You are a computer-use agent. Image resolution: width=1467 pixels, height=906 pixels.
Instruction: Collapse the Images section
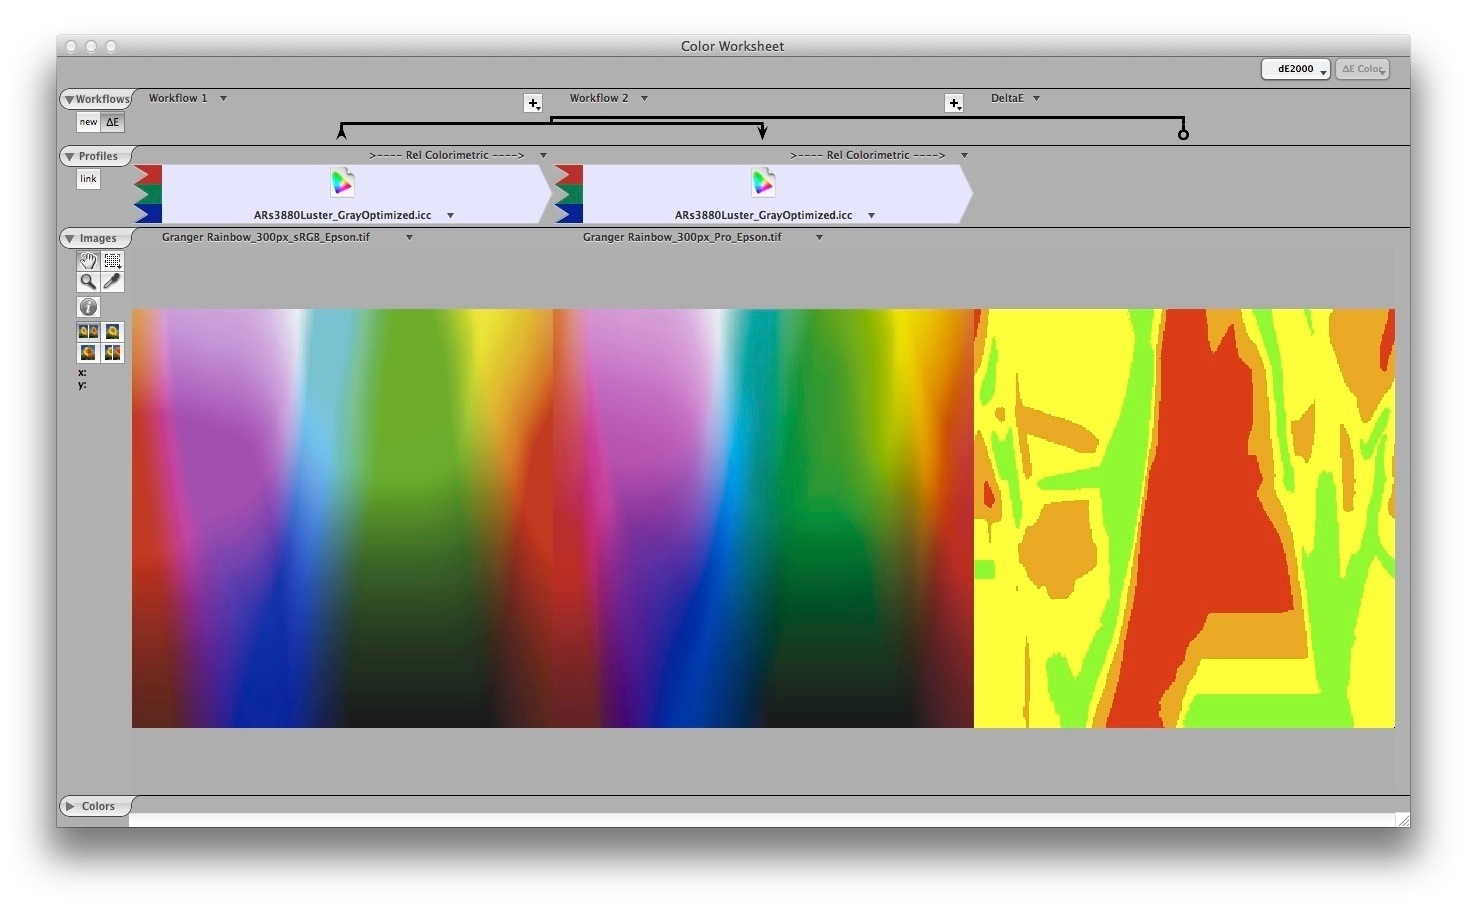[69, 238]
